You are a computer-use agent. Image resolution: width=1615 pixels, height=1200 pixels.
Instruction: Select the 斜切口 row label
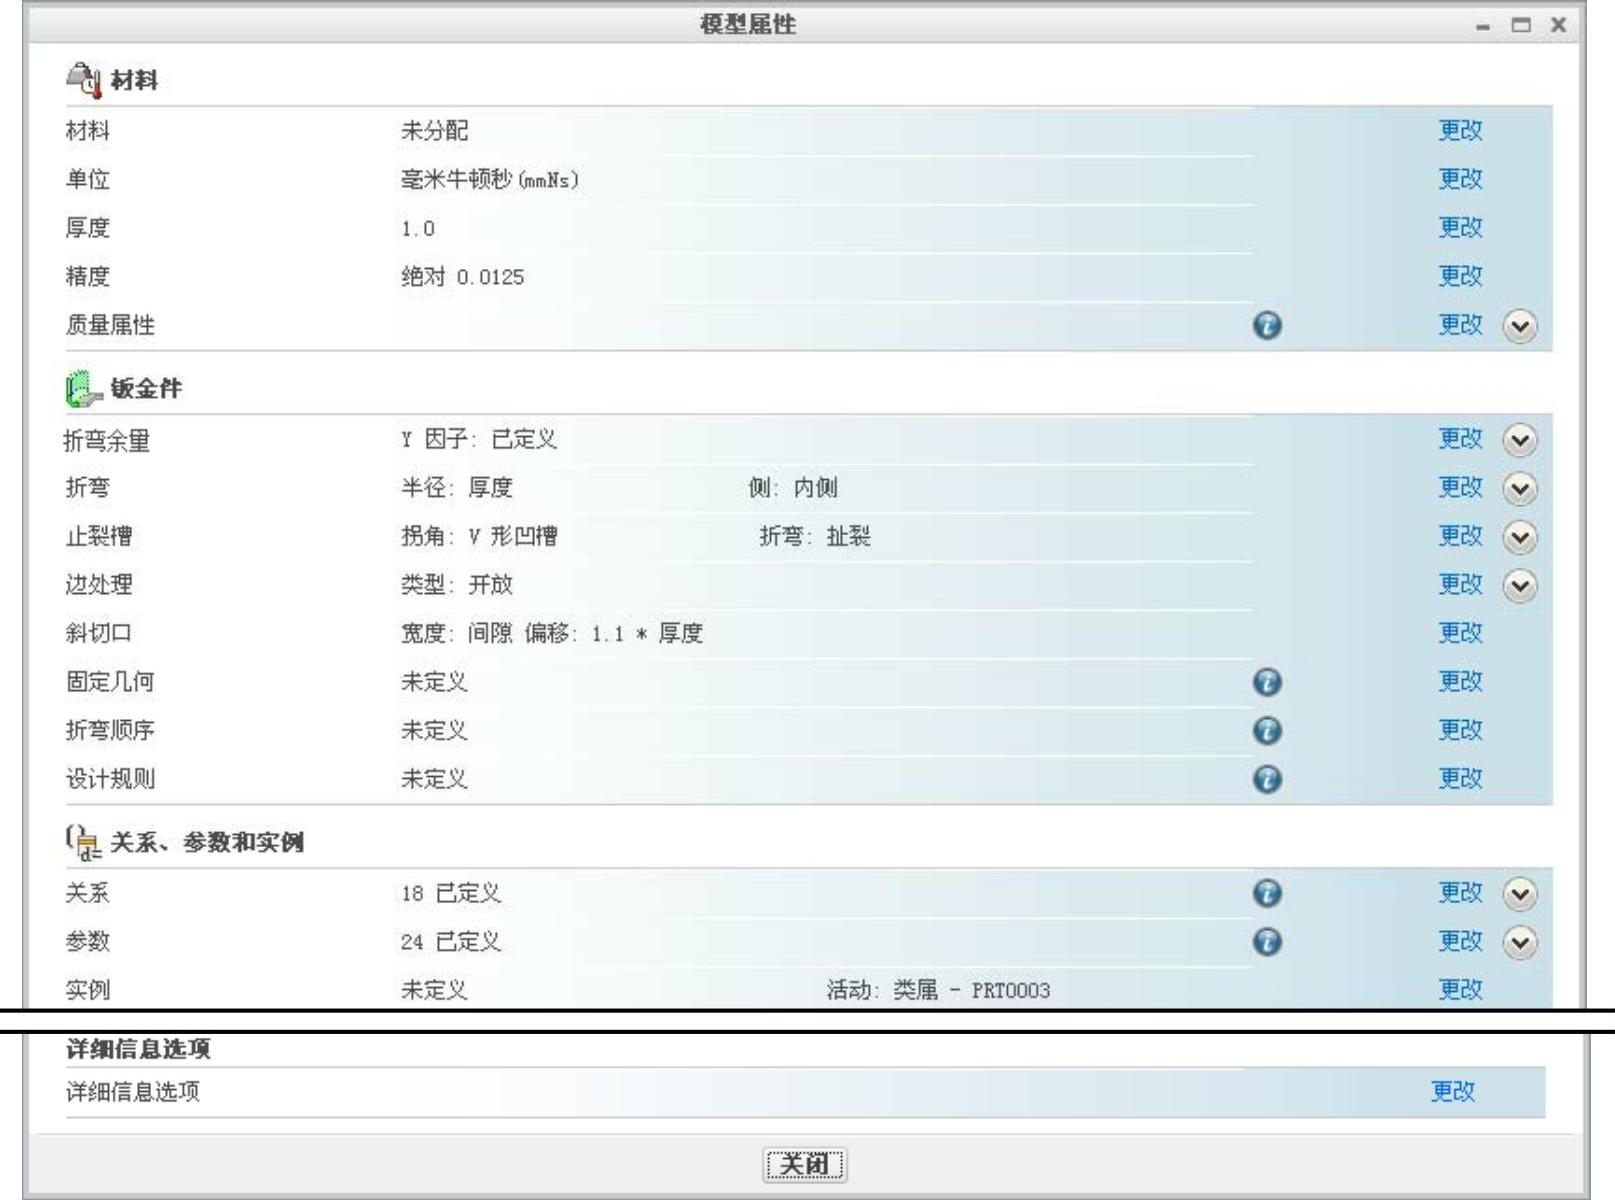click(98, 633)
